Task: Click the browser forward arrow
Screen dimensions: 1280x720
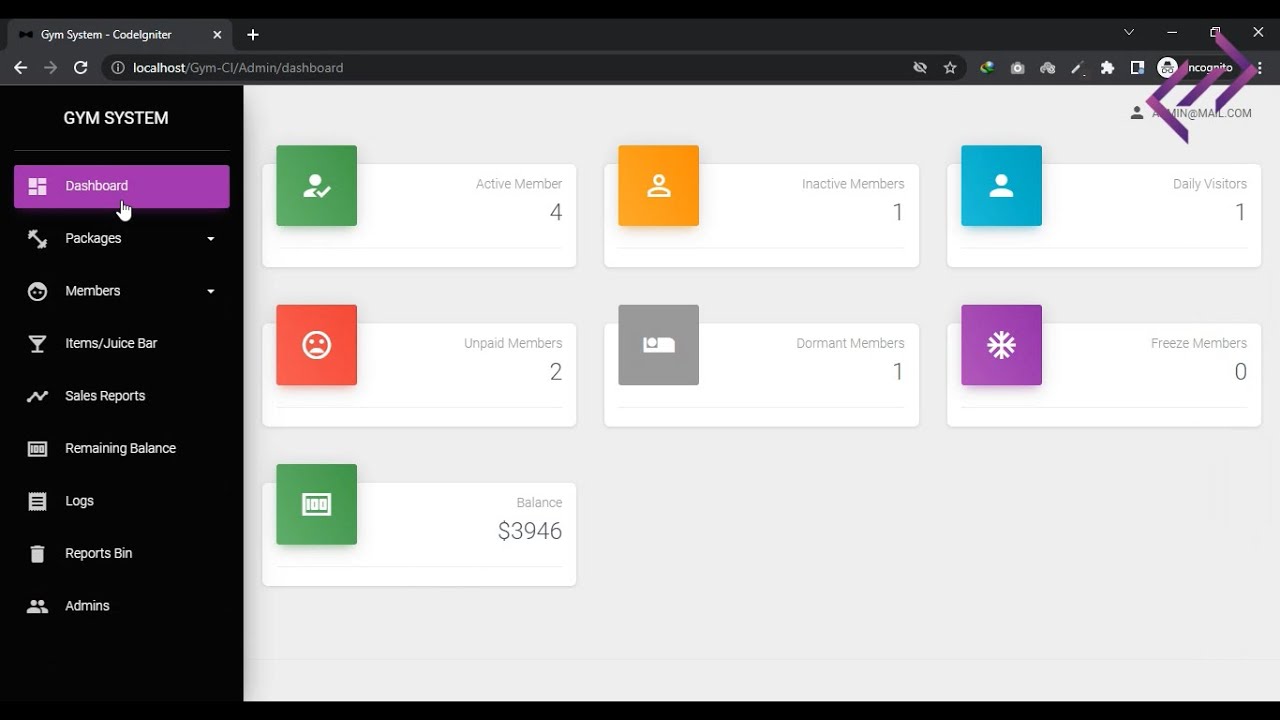Action: [50, 68]
